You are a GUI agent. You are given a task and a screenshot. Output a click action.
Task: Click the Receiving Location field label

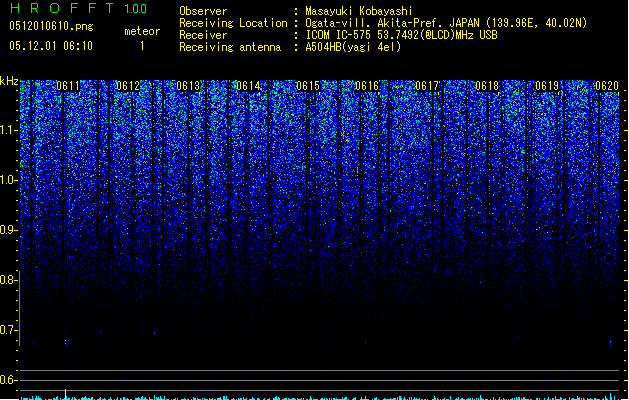pyautogui.click(x=233, y=23)
